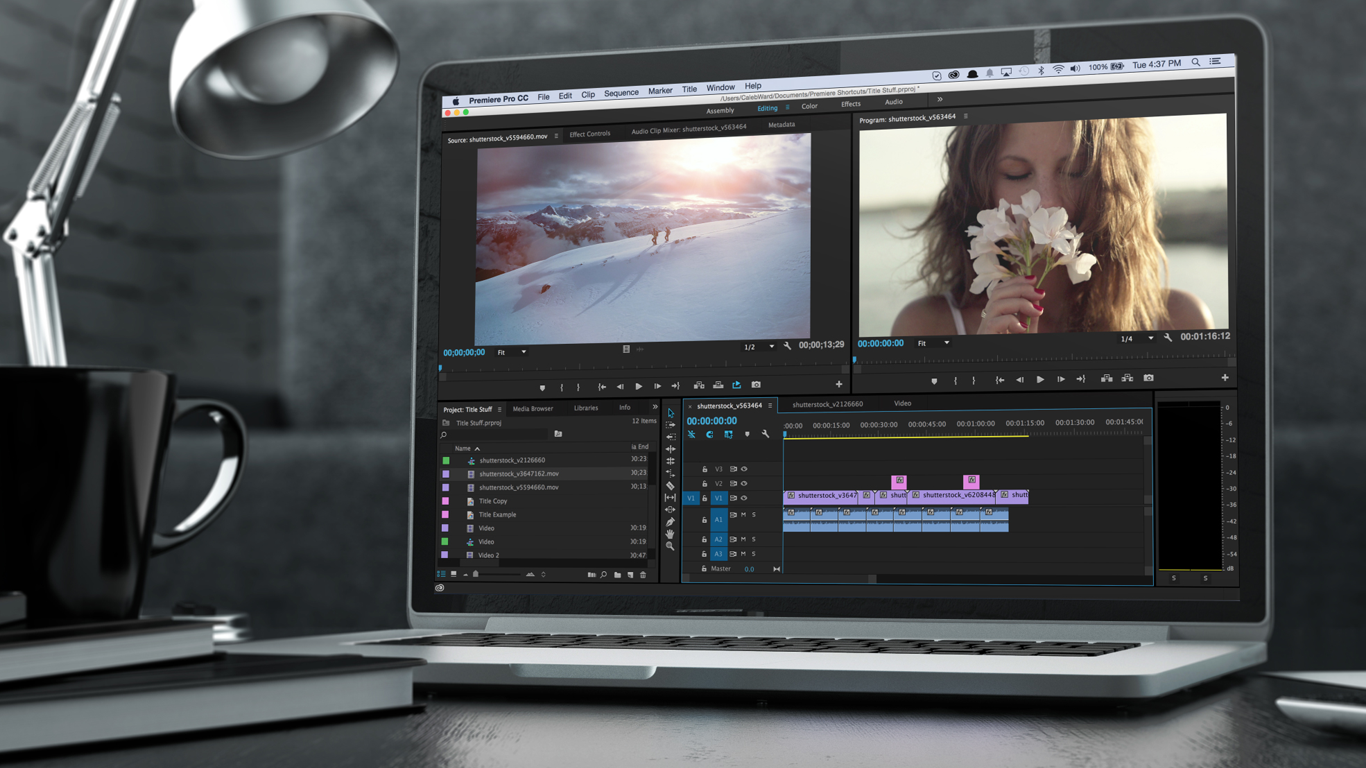Open Program monitor settings wrench
The image size is (1366, 768).
[1167, 338]
